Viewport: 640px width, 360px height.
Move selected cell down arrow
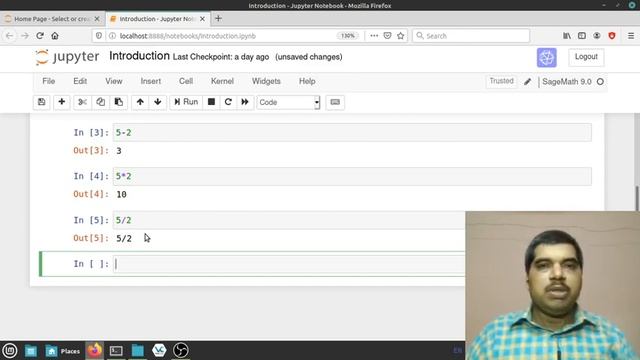[x=158, y=102]
